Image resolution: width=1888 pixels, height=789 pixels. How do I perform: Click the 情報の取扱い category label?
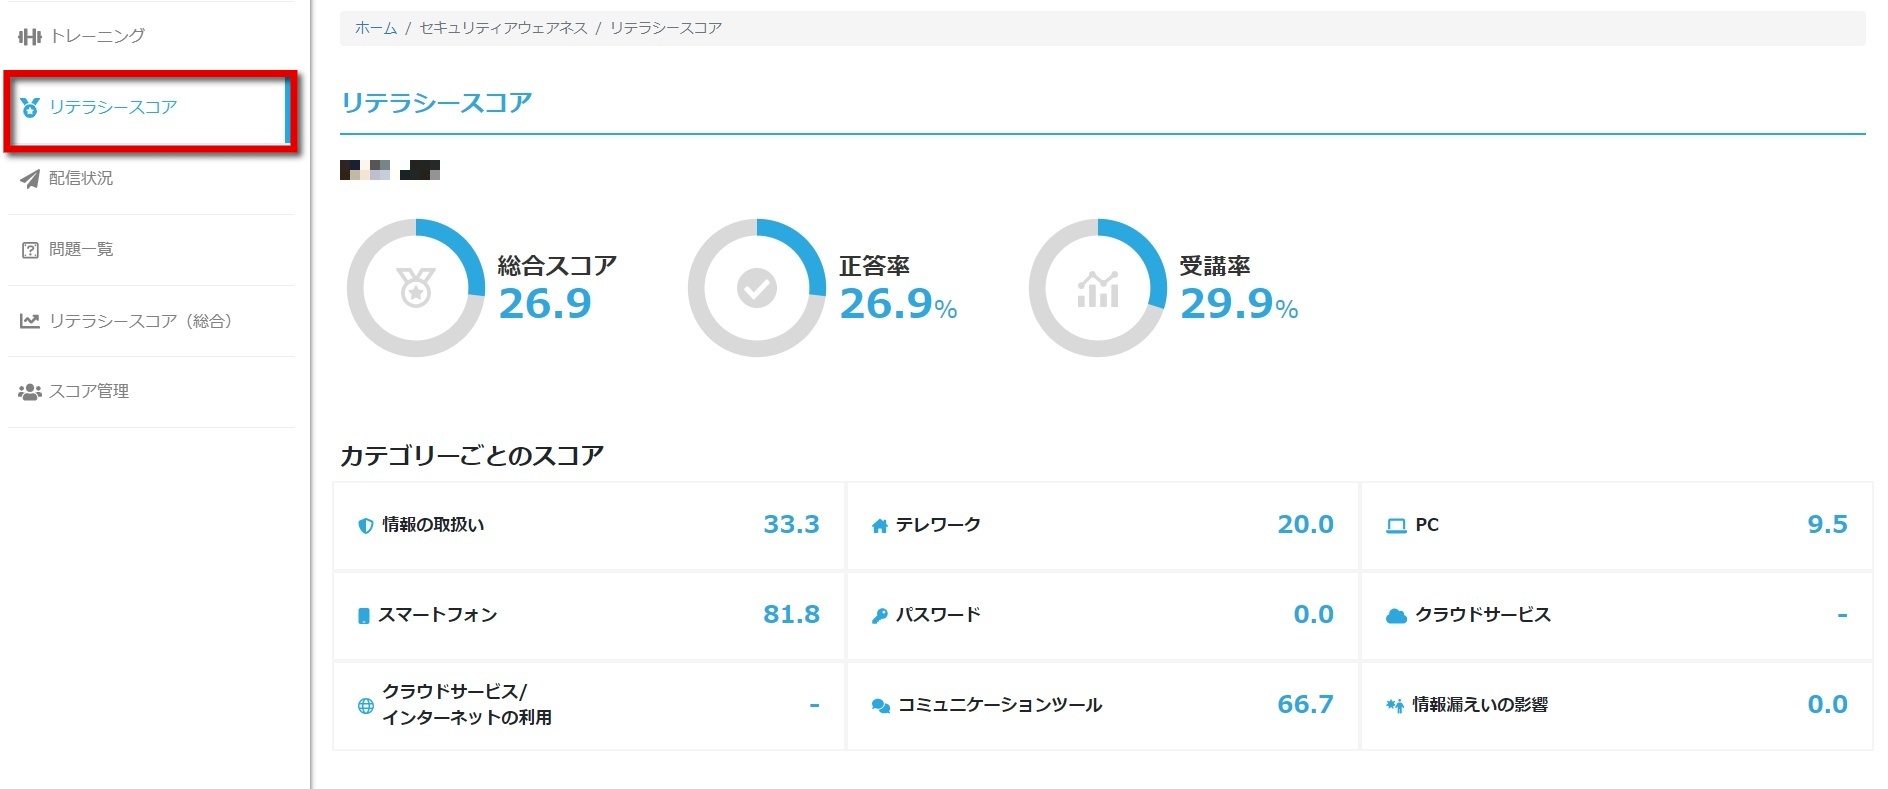tap(433, 525)
